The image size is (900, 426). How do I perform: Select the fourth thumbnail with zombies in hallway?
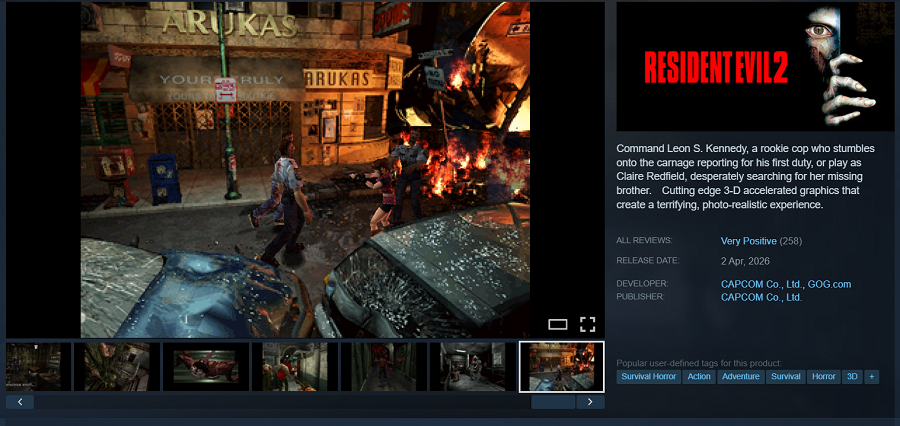(294, 367)
